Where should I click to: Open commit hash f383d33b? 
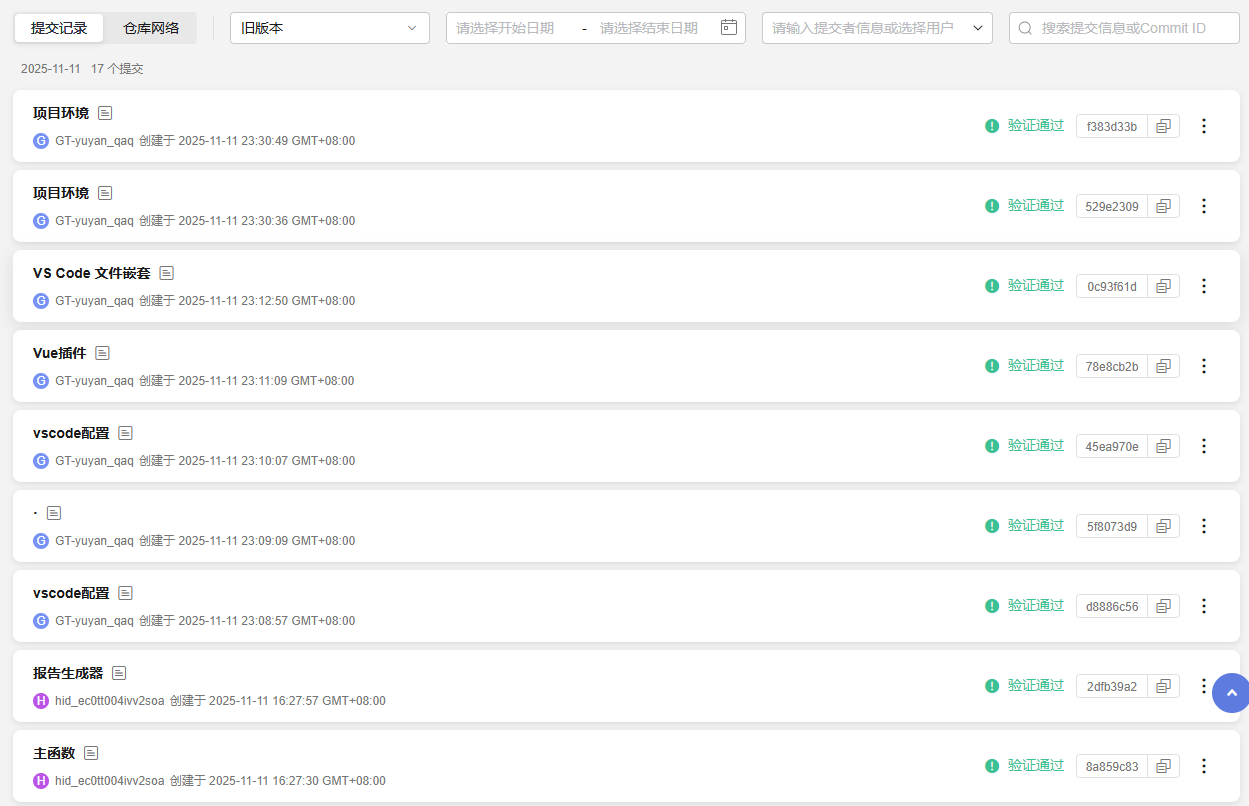pyautogui.click(x=1112, y=126)
